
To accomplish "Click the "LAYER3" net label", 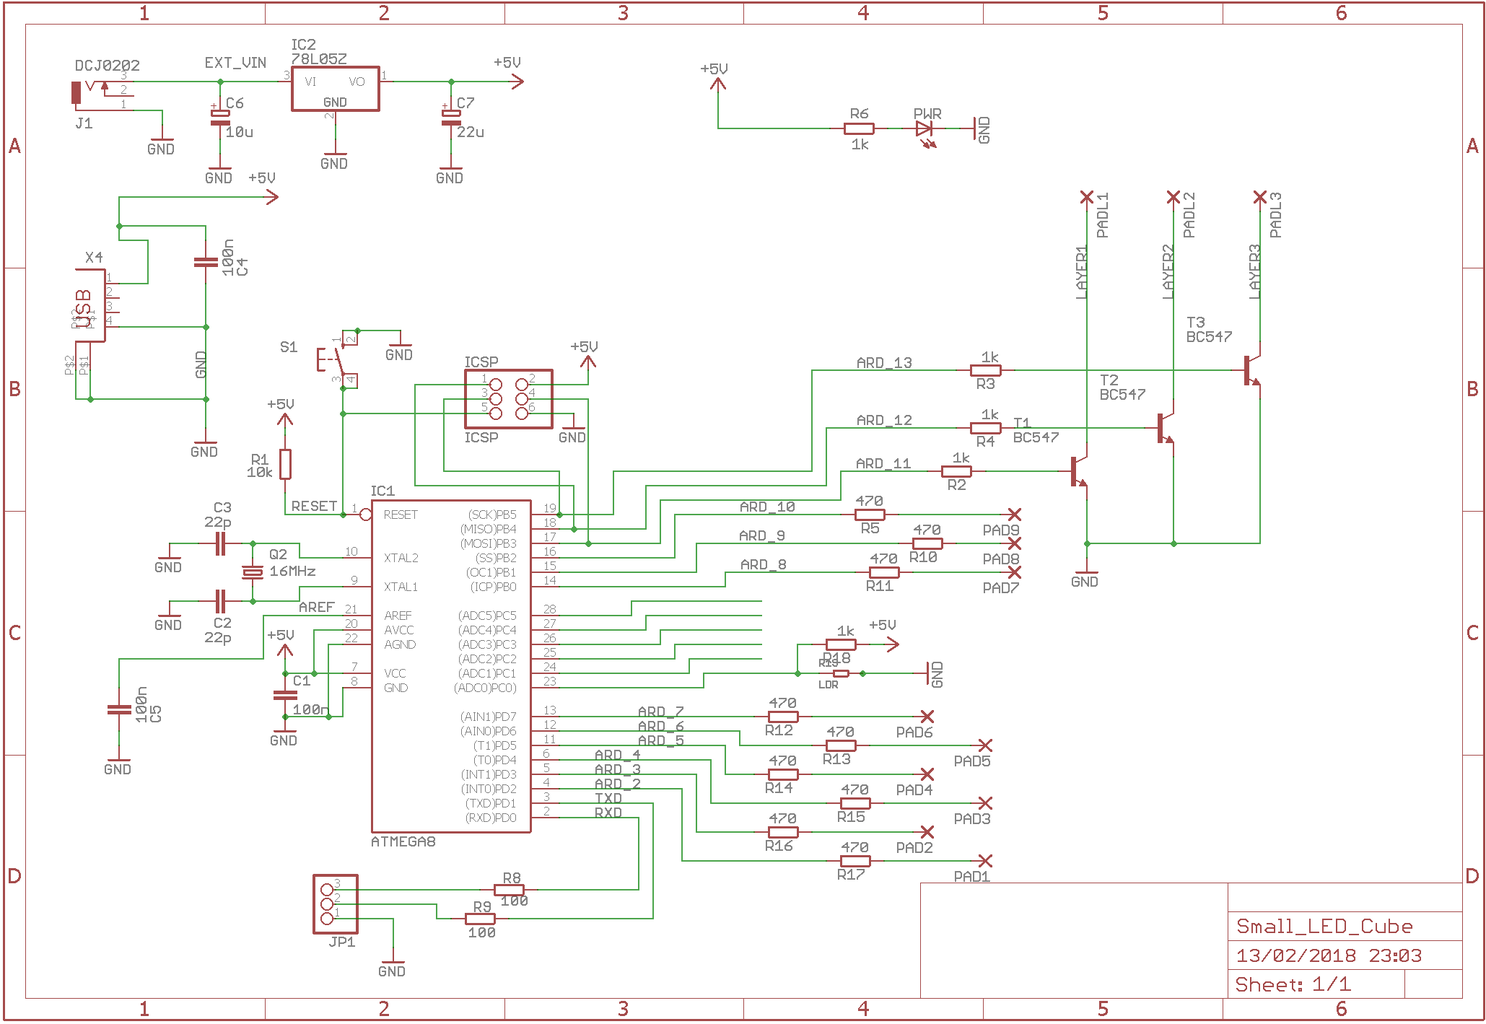I will click(x=1254, y=271).
